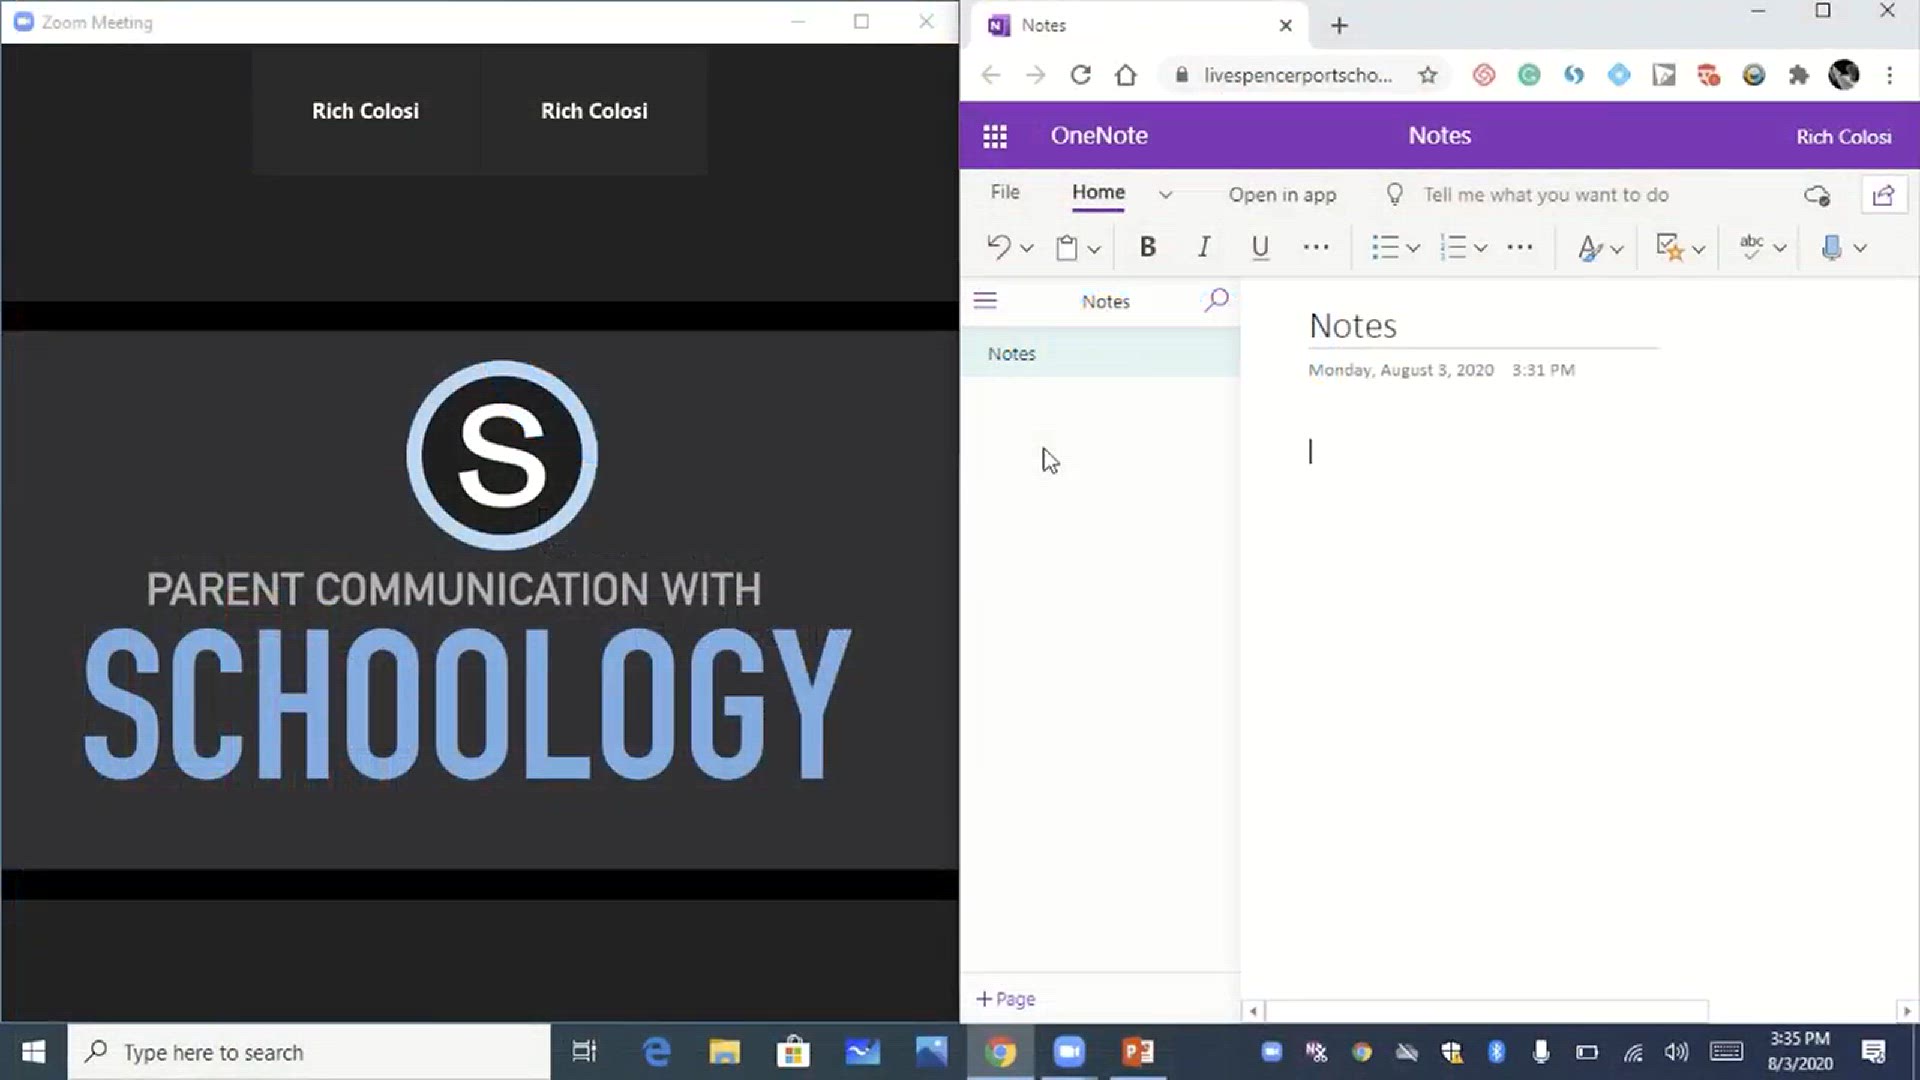
Task: Click the search magnifier in Notes pane
Action: pos(1216,300)
